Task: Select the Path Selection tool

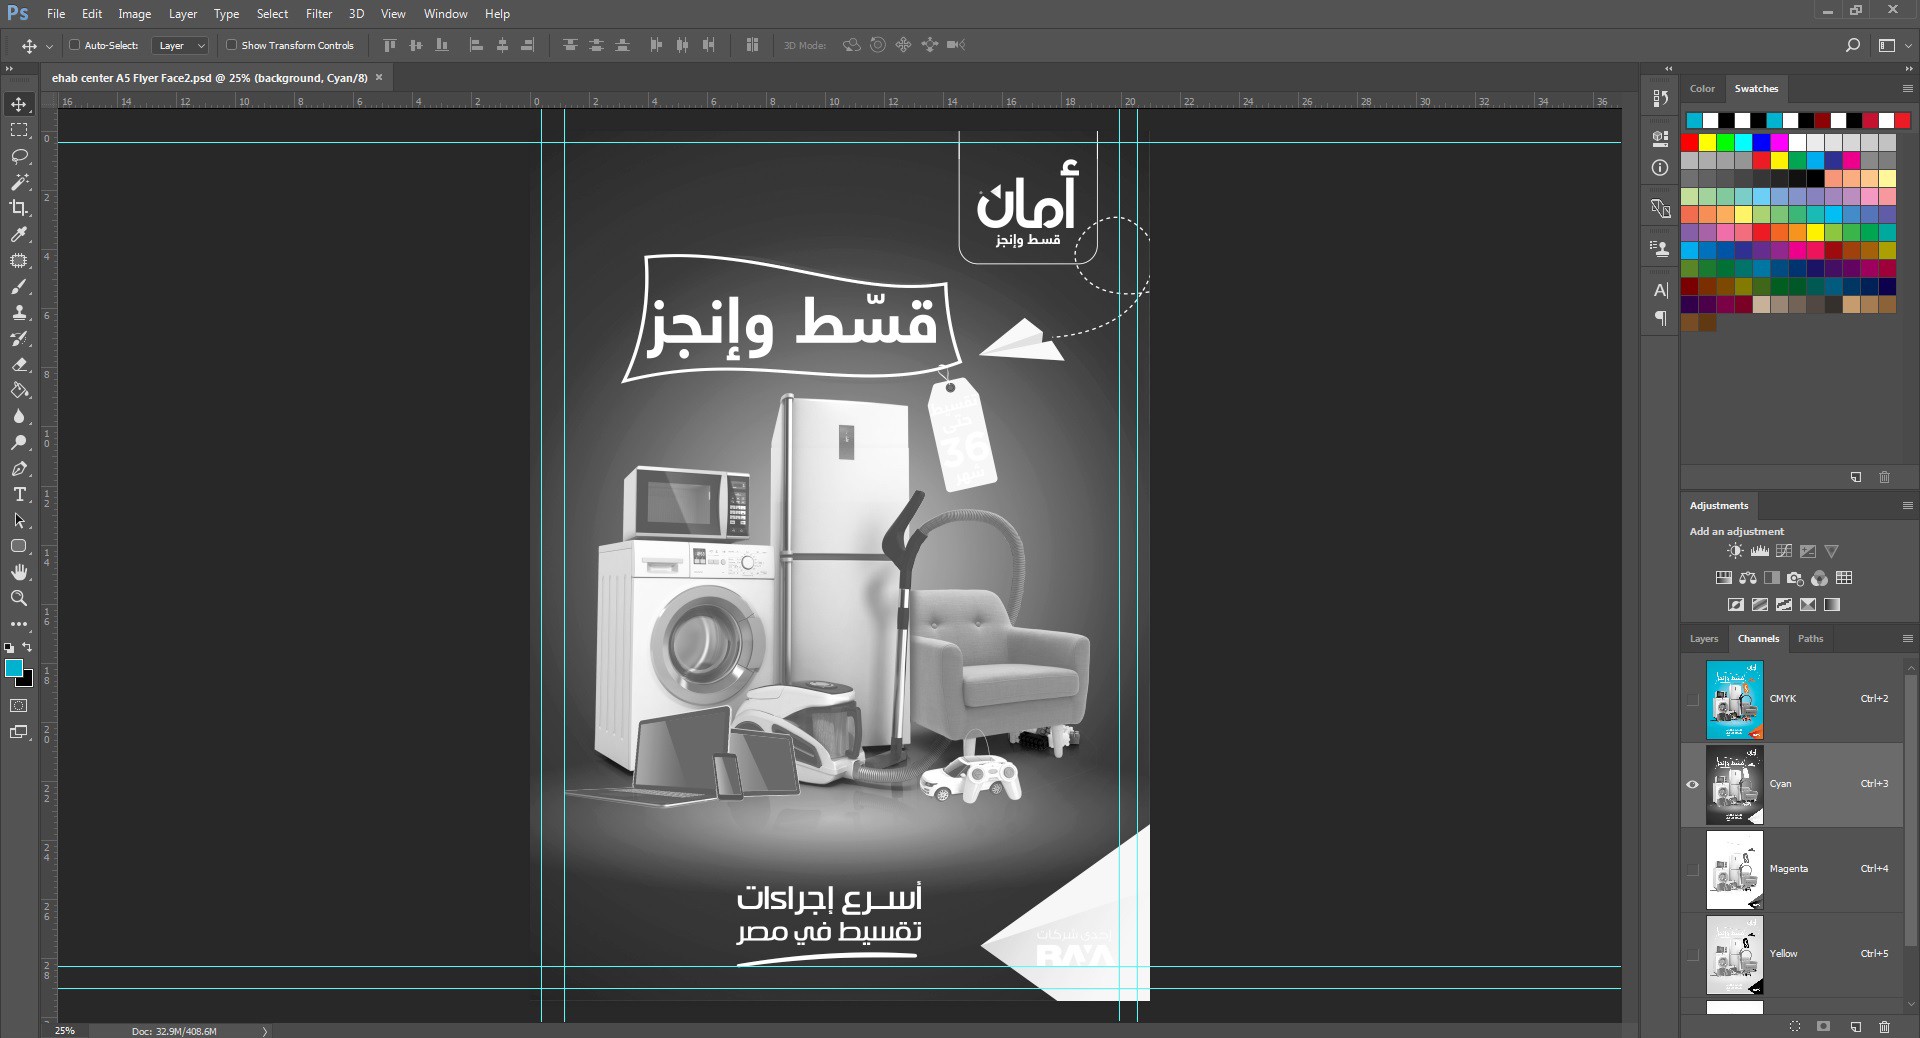Action: (19, 521)
